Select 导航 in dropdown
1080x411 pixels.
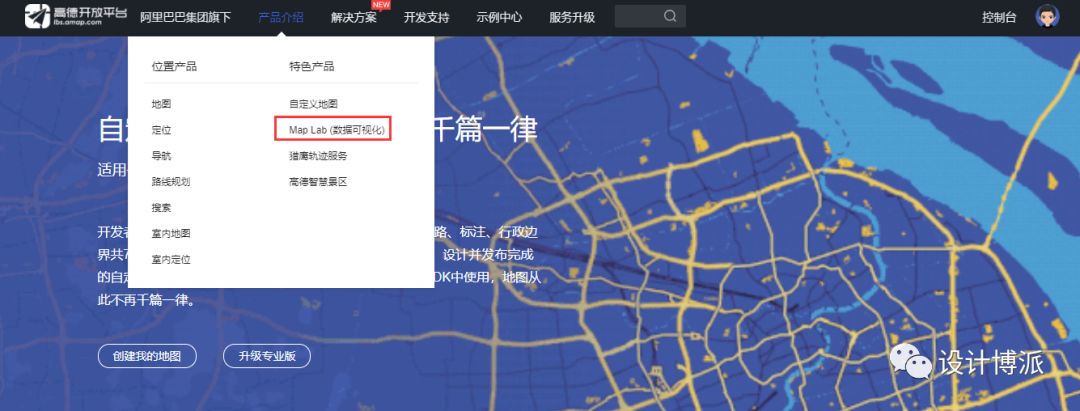[x=161, y=156]
